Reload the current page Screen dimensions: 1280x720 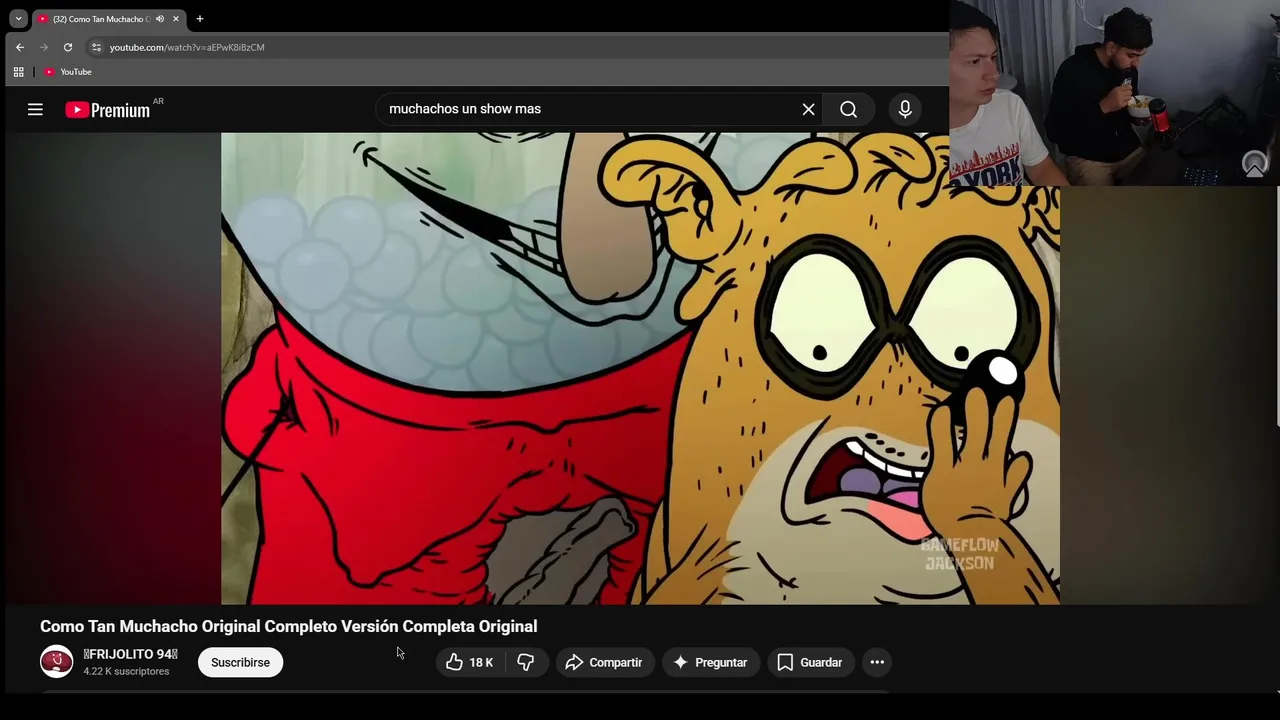(68, 47)
